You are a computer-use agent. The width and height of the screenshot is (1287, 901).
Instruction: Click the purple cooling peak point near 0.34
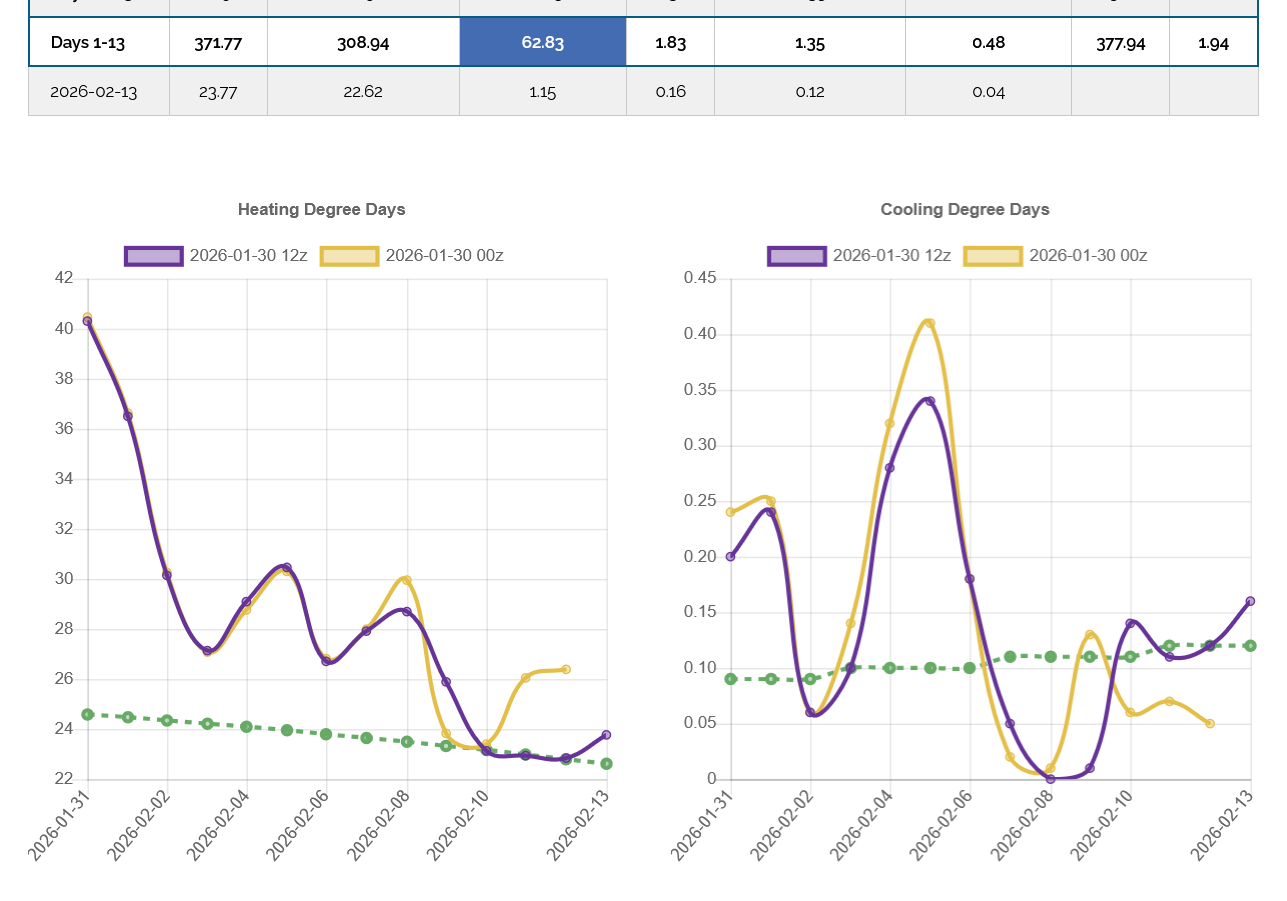[x=930, y=401]
